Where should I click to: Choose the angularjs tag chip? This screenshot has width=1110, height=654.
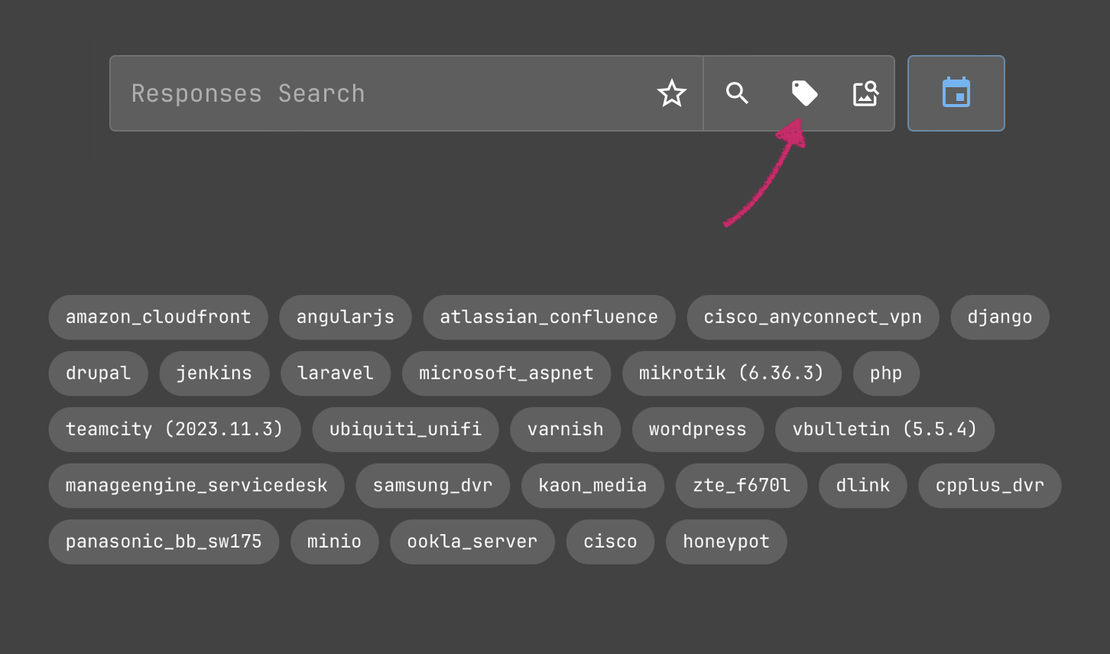tap(345, 317)
